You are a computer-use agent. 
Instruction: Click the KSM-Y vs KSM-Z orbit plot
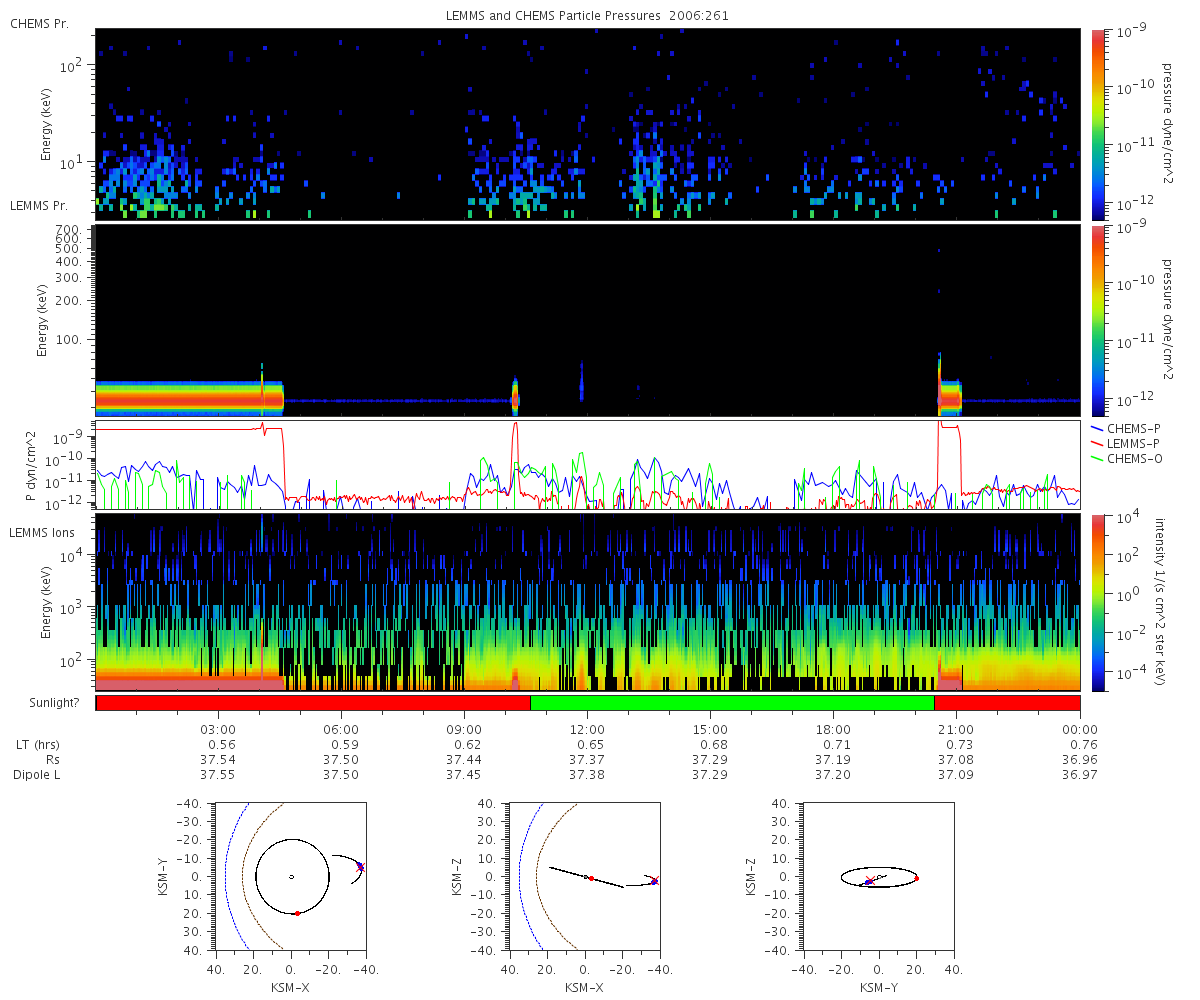click(879, 876)
